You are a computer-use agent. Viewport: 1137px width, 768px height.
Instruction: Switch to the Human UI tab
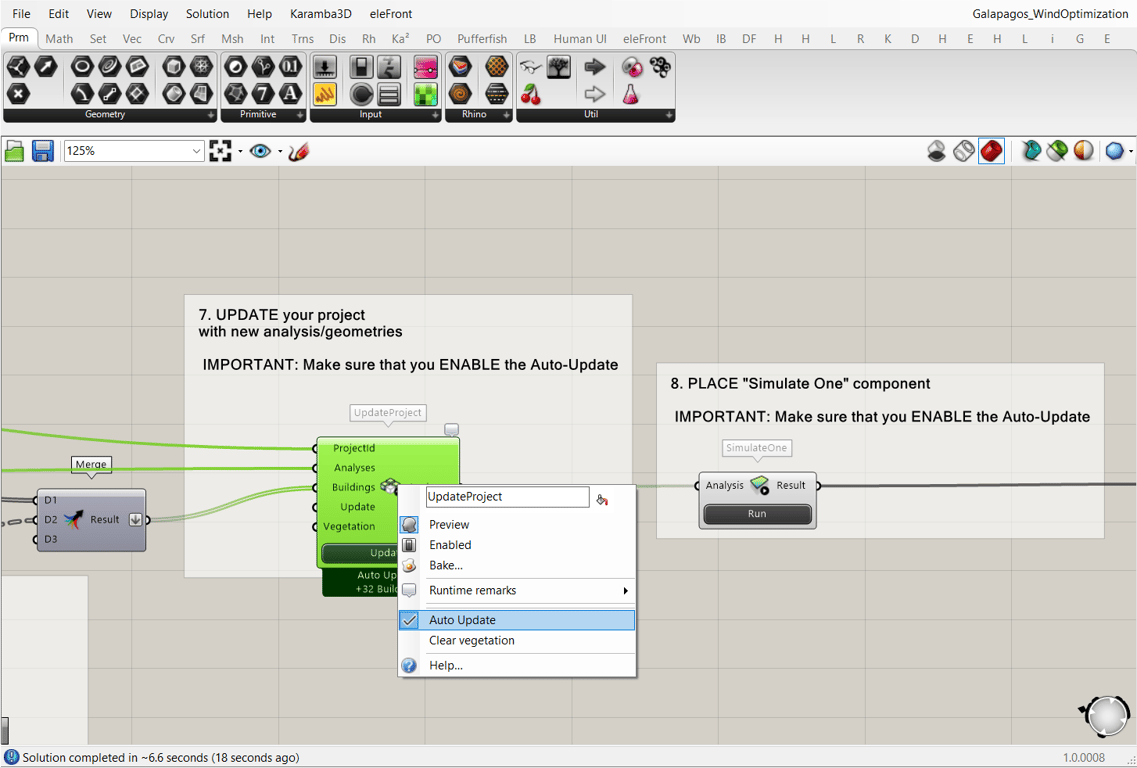(x=580, y=39)
